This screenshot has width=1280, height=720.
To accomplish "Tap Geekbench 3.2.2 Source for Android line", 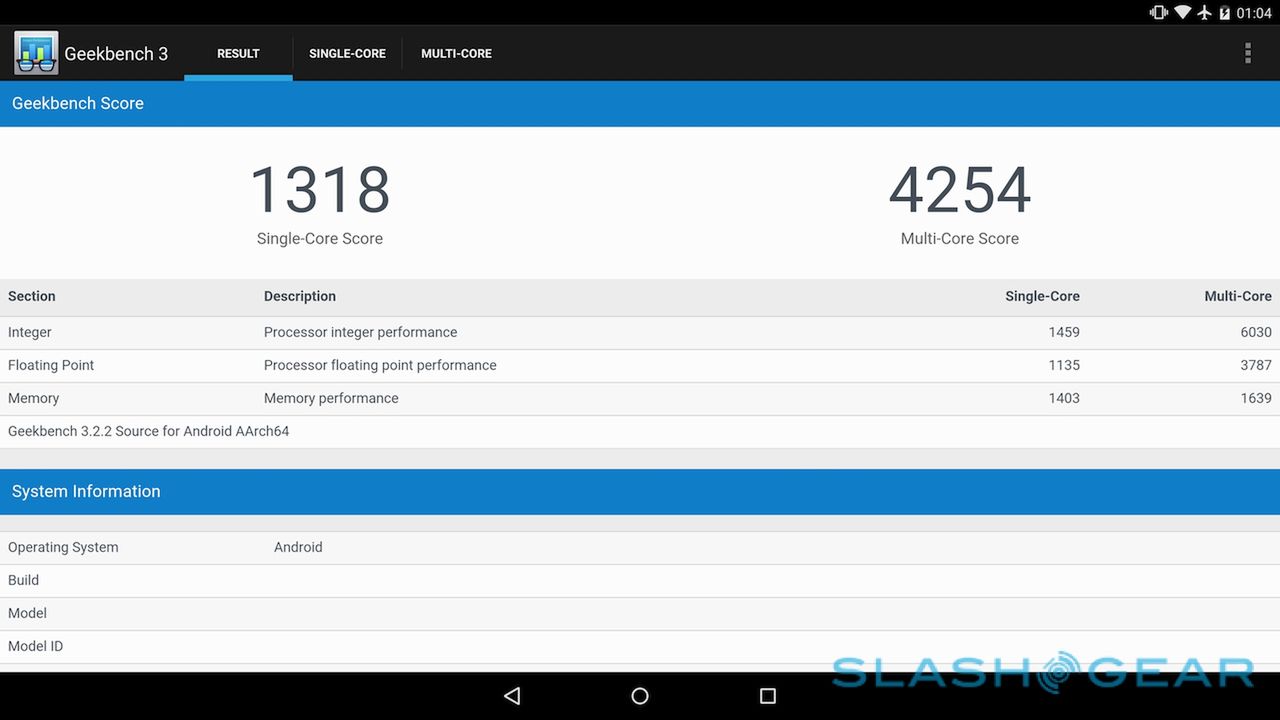I will (x=149, y=431).
